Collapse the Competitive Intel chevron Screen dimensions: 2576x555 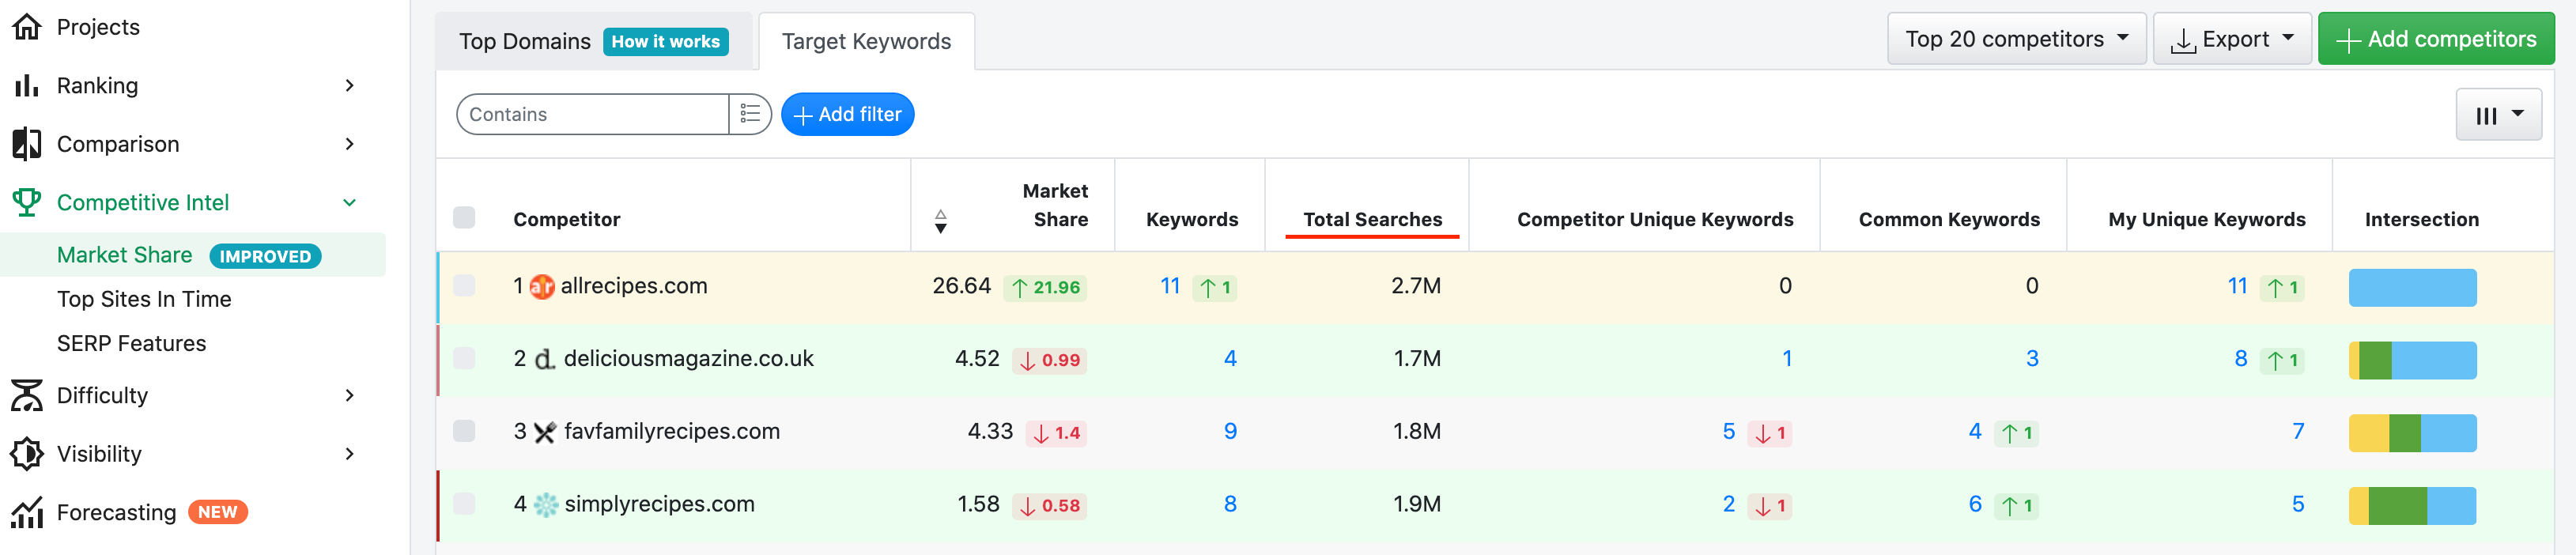pos(350,203)
